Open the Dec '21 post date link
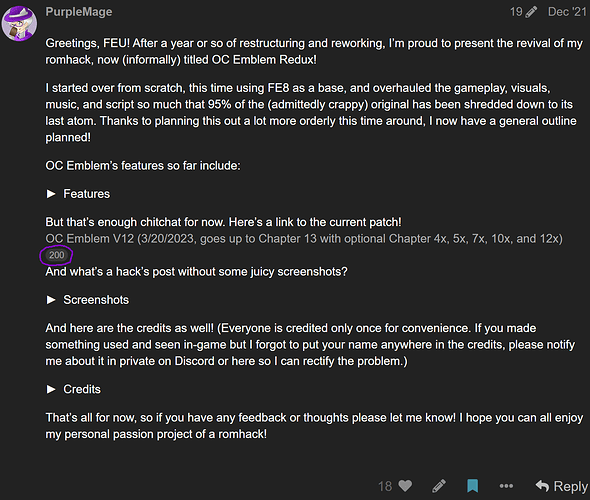The image size is (590, 500). point(567,12)
